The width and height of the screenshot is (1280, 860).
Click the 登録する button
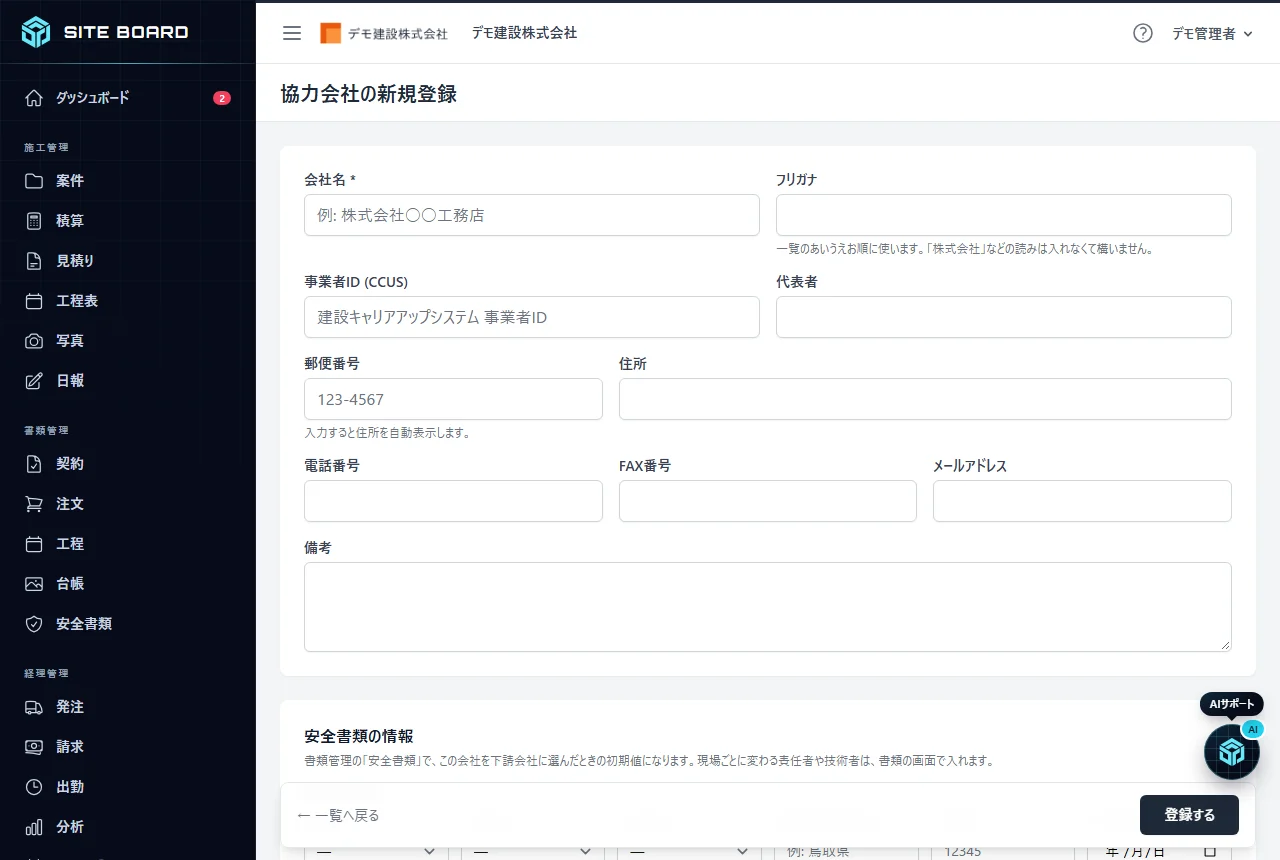tap(1189, 815)
